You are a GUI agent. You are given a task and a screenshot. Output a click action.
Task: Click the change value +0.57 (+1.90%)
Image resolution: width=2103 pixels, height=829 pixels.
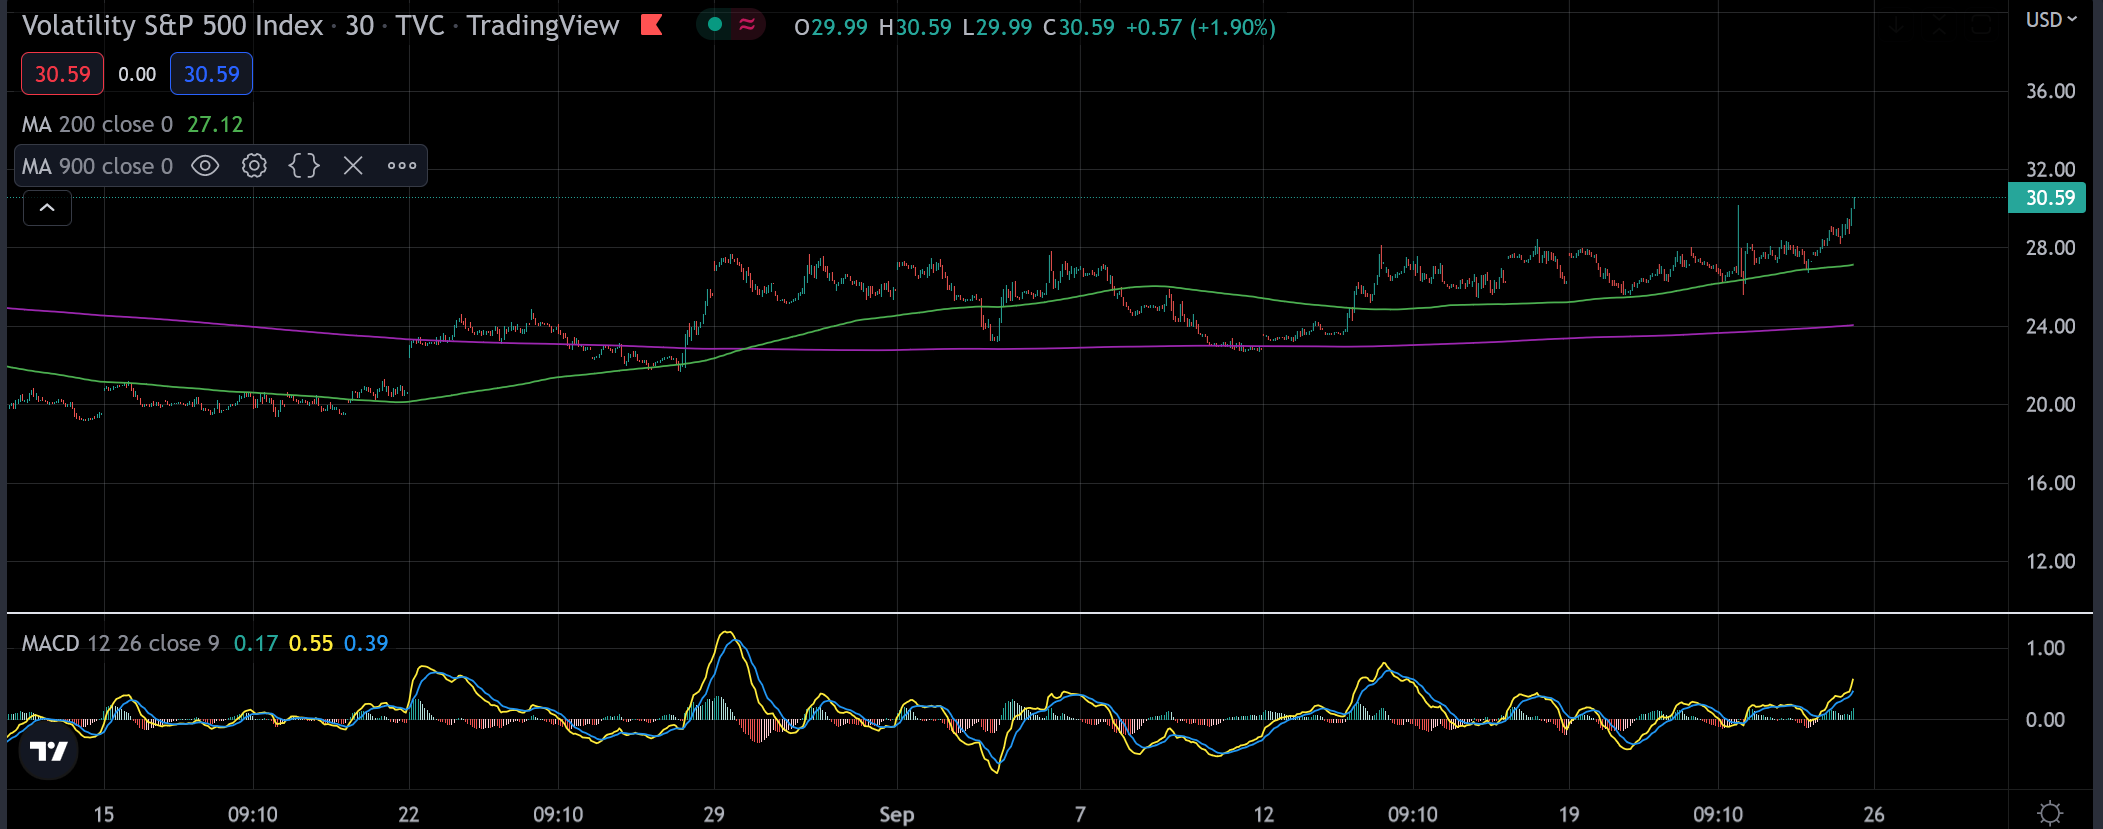coord(1201,27)
